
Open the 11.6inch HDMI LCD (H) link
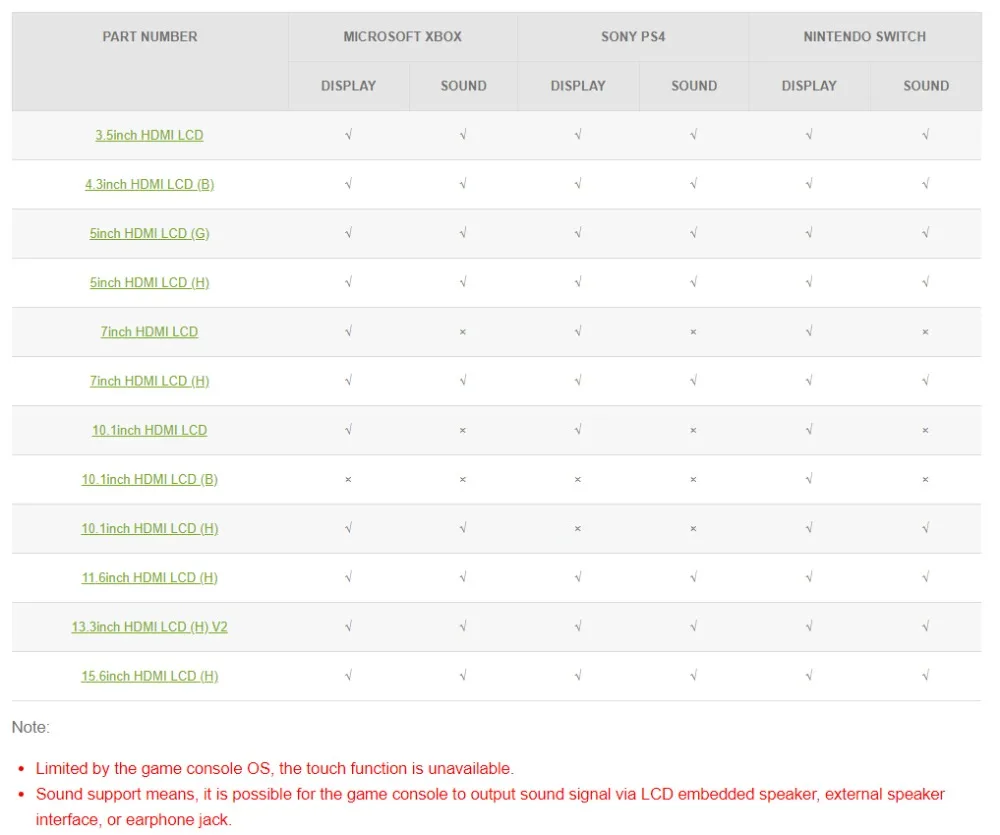click(x=149, y=577)
